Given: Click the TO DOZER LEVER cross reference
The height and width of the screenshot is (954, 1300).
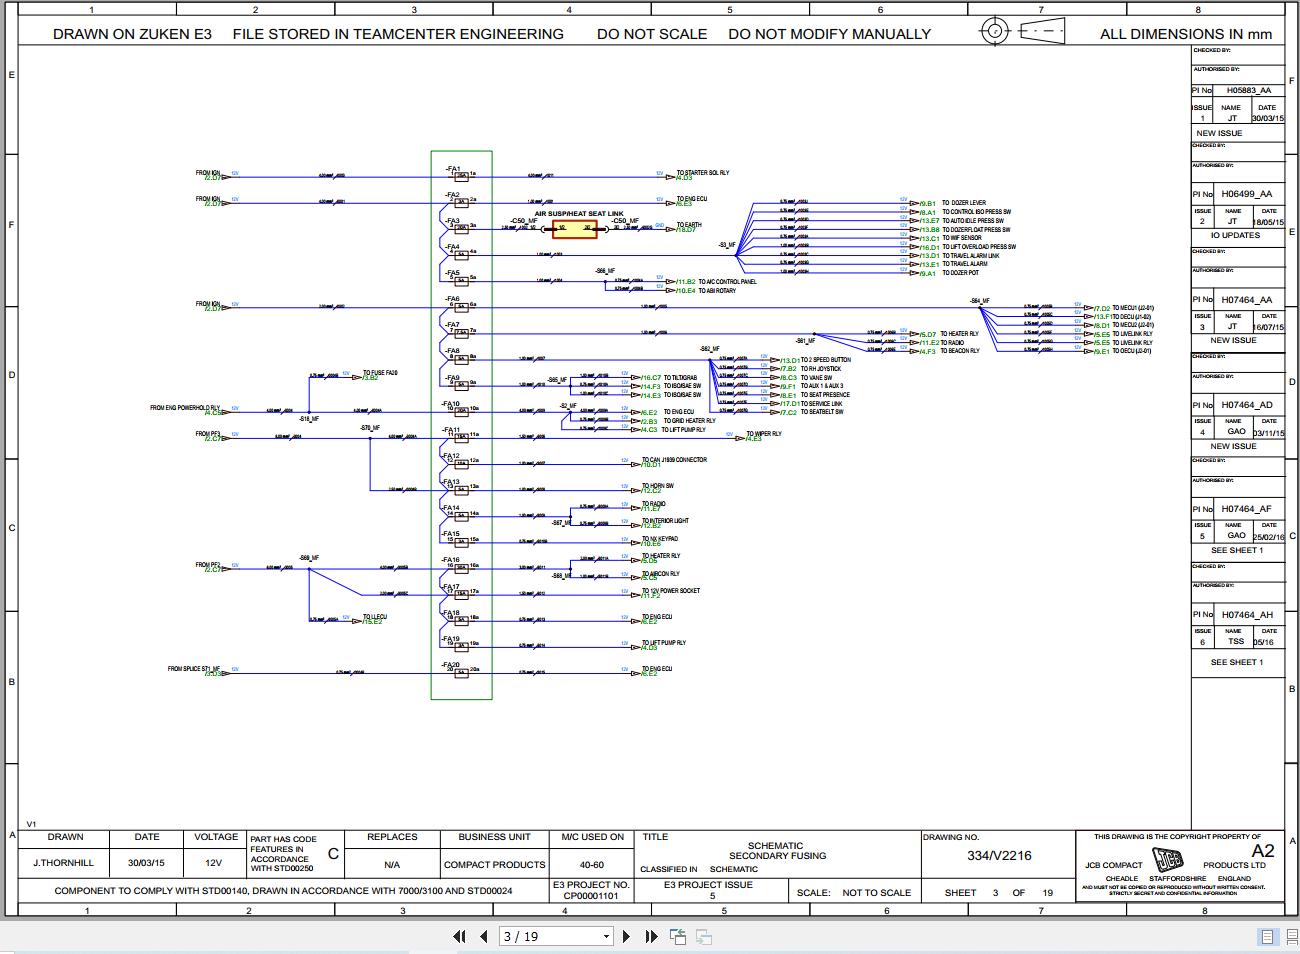Looking at the screenshot, I should pos(963,203).
